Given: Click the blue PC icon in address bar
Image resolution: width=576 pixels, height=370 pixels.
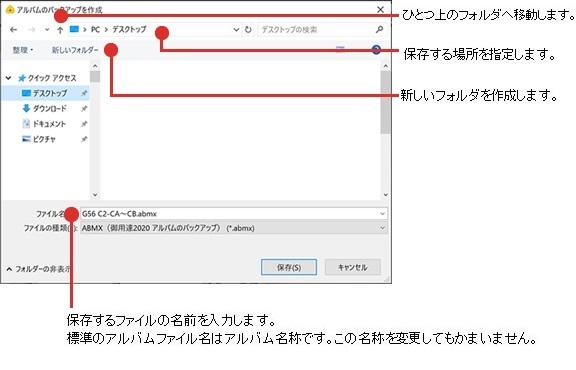Looking at the screenshot, I should point(74,29).
